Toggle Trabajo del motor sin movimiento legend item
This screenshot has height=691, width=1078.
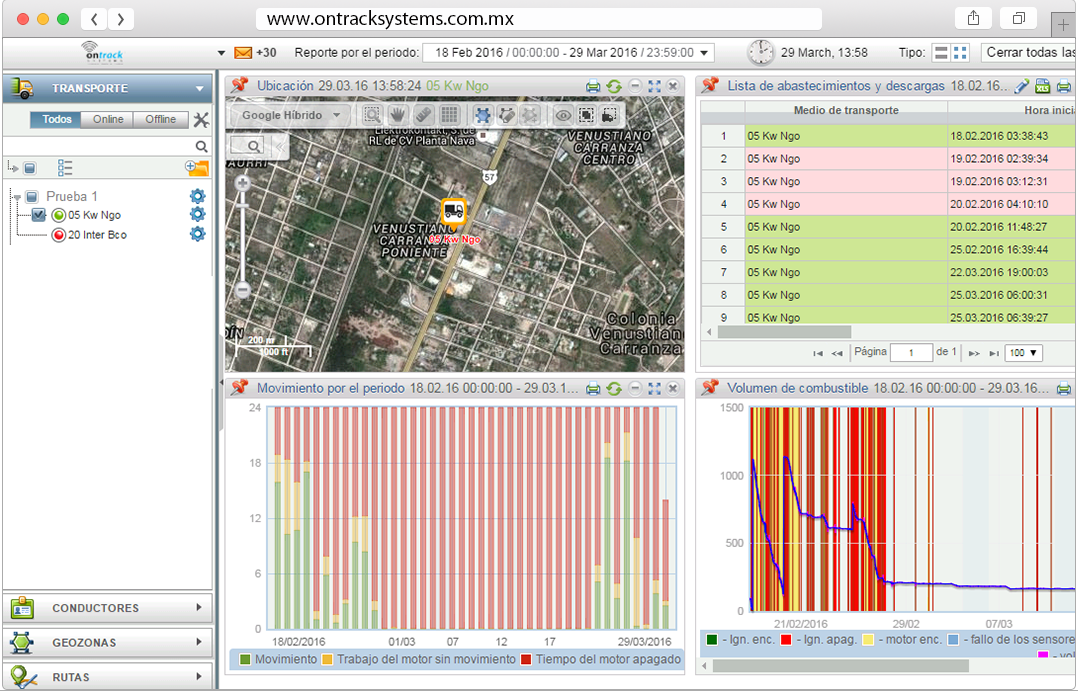(418, 659)
